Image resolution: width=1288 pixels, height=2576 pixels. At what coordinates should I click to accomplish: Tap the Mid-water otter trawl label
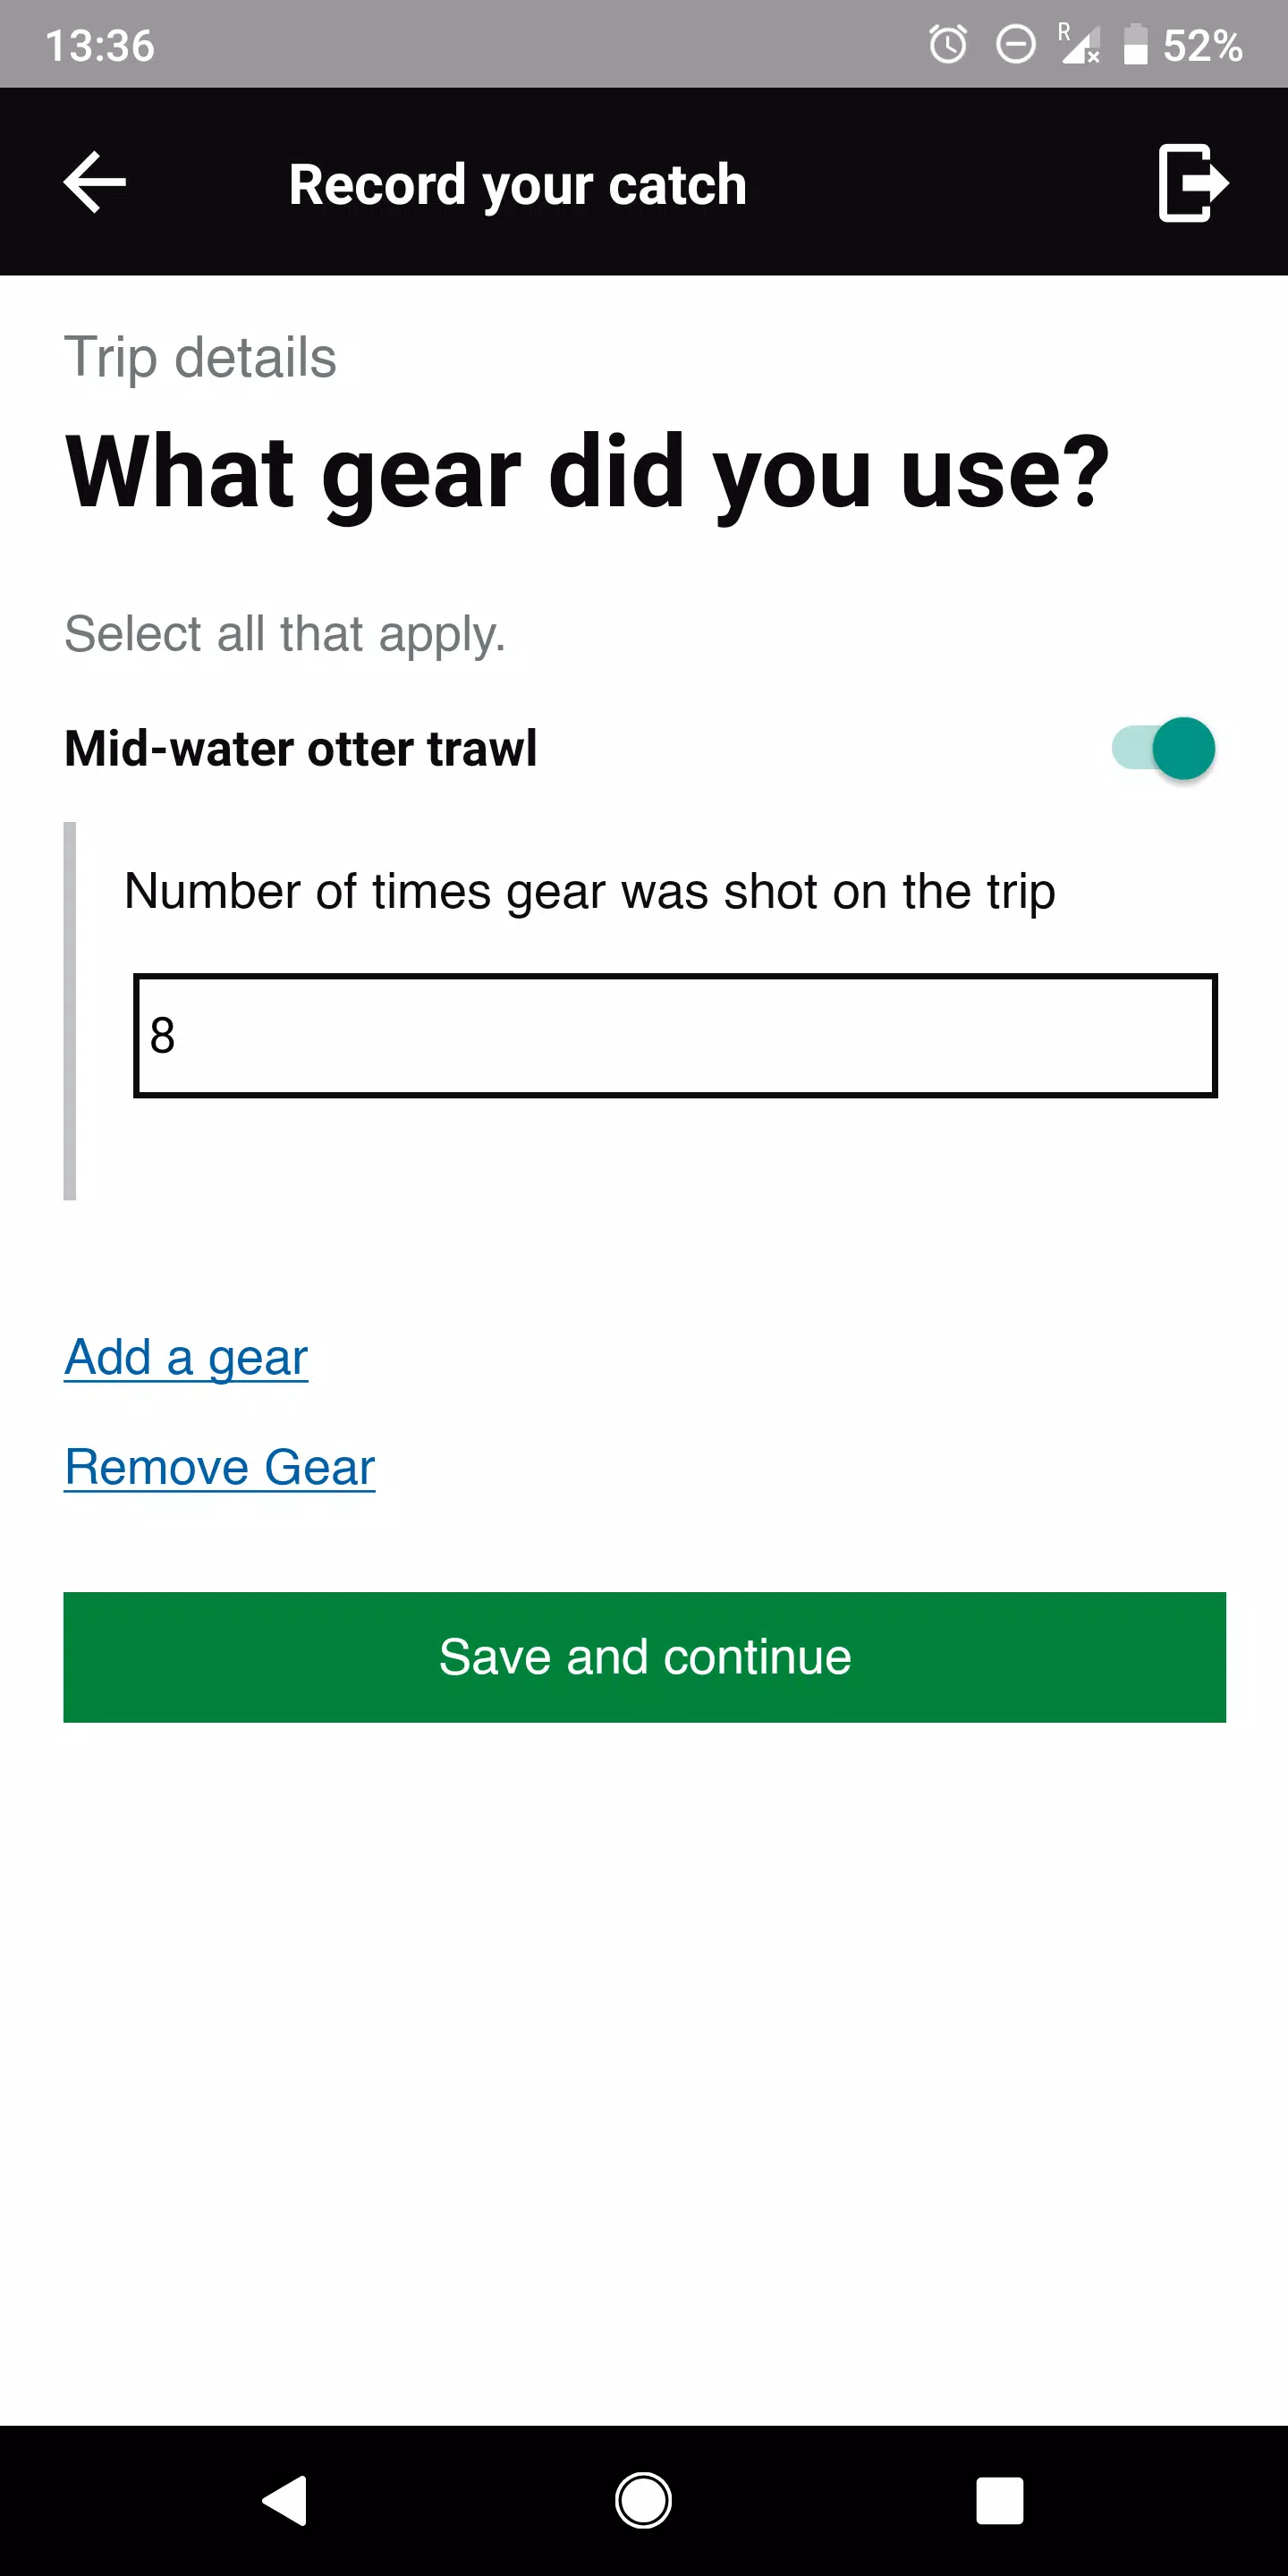pos(300,748)
